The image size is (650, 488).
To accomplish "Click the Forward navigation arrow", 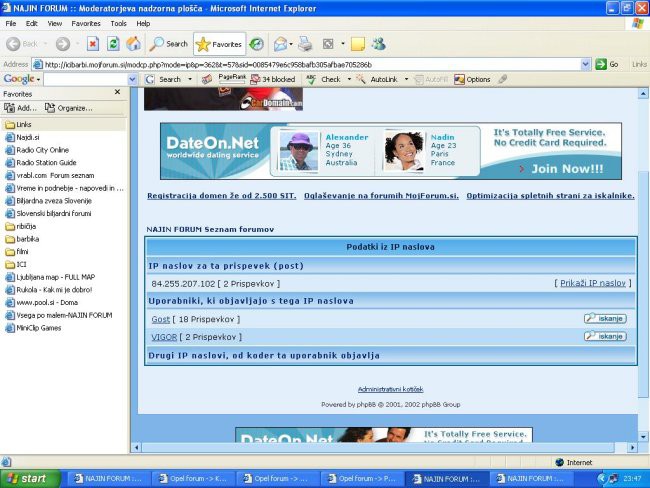I will (63, 44).
